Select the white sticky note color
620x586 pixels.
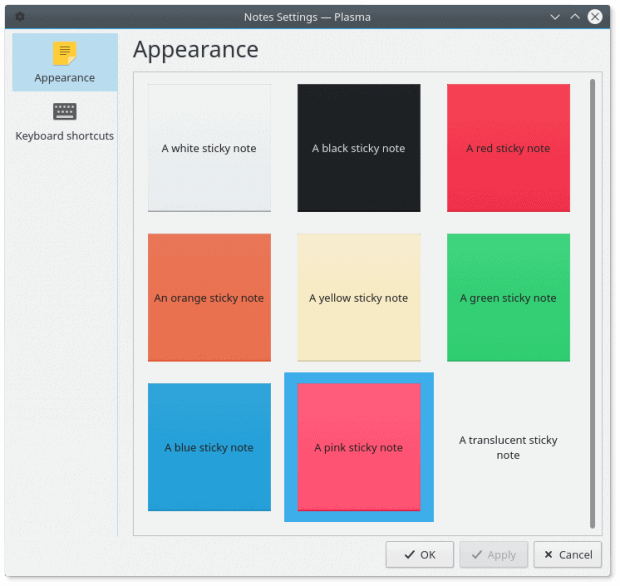[x=209, y=148]
